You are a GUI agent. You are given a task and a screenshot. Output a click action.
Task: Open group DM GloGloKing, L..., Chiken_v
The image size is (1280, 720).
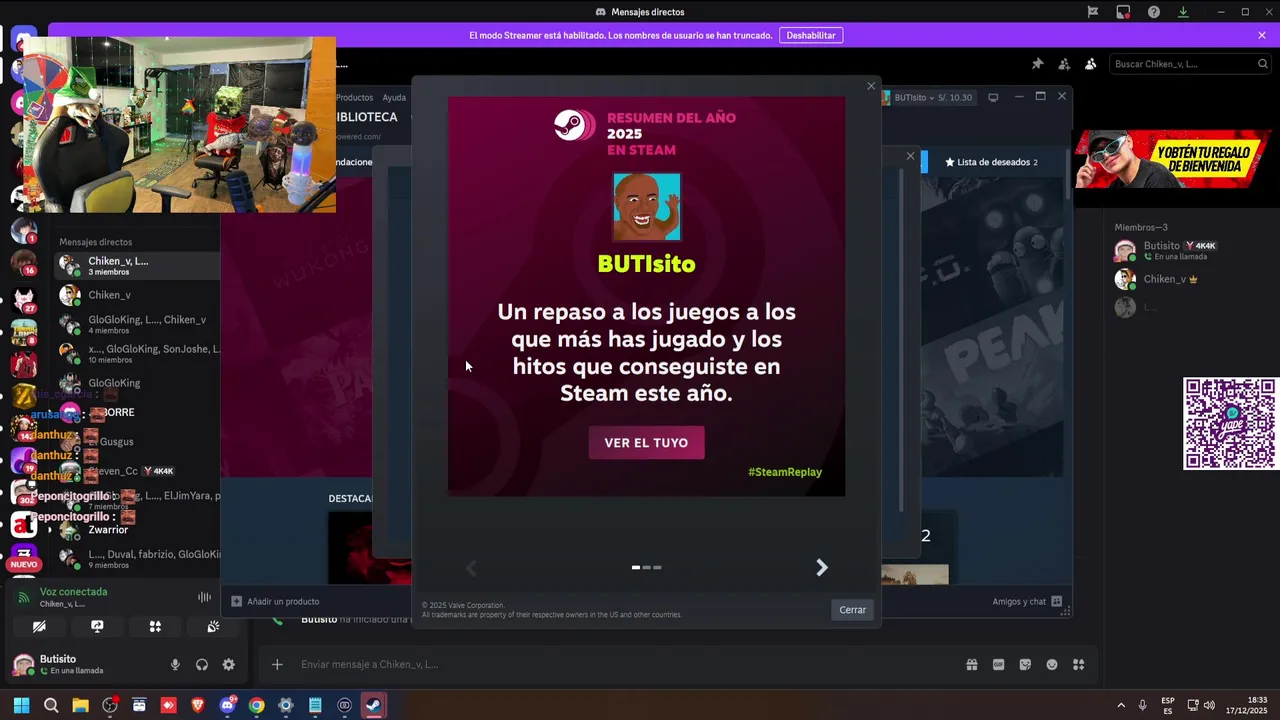[x=138, y=324]
